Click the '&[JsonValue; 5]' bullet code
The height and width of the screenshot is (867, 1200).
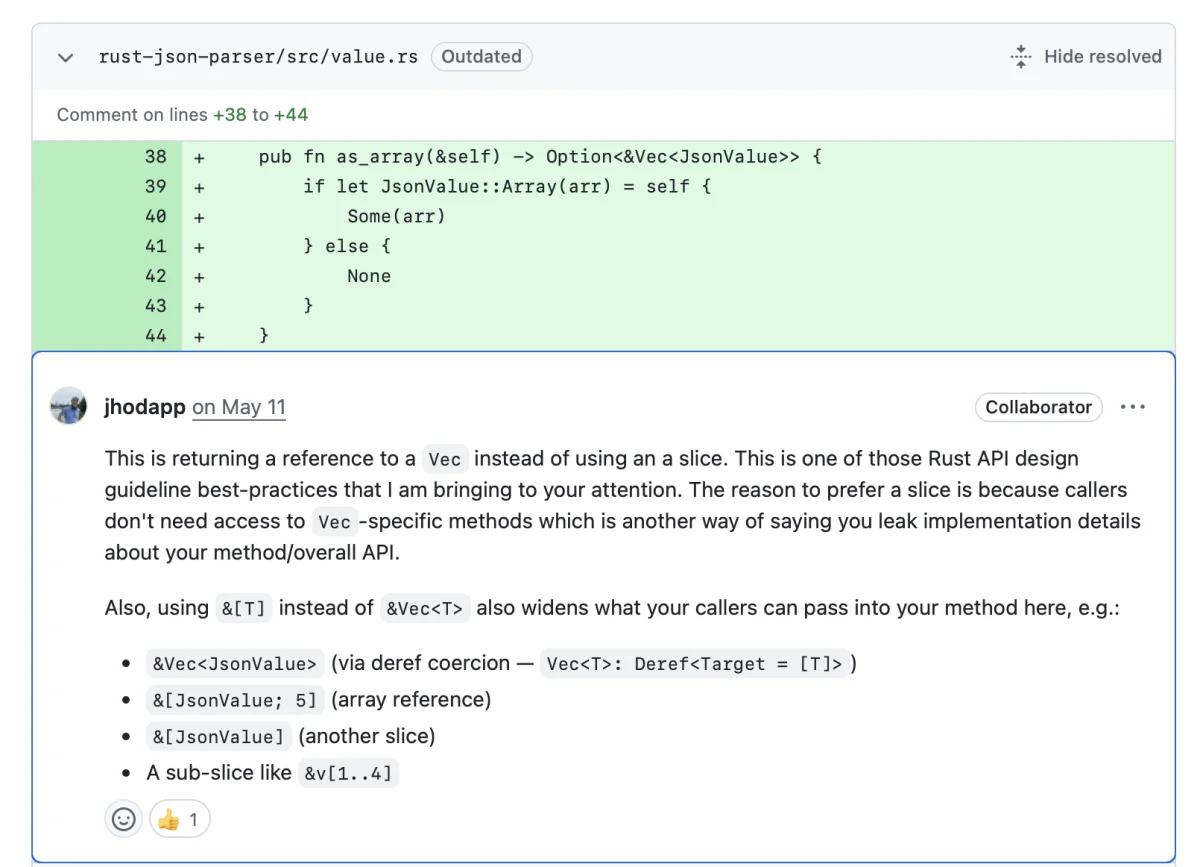point(235,701)
